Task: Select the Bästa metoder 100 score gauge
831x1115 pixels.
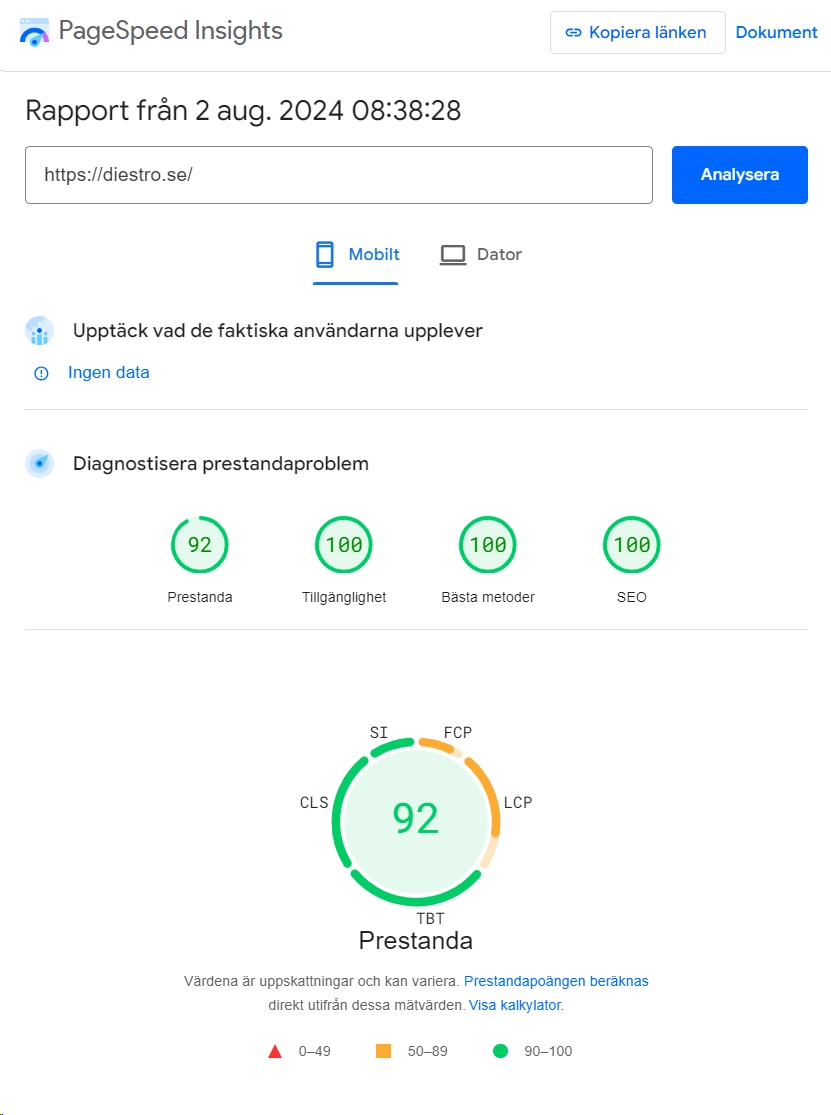Action: (x=488, y=545)
